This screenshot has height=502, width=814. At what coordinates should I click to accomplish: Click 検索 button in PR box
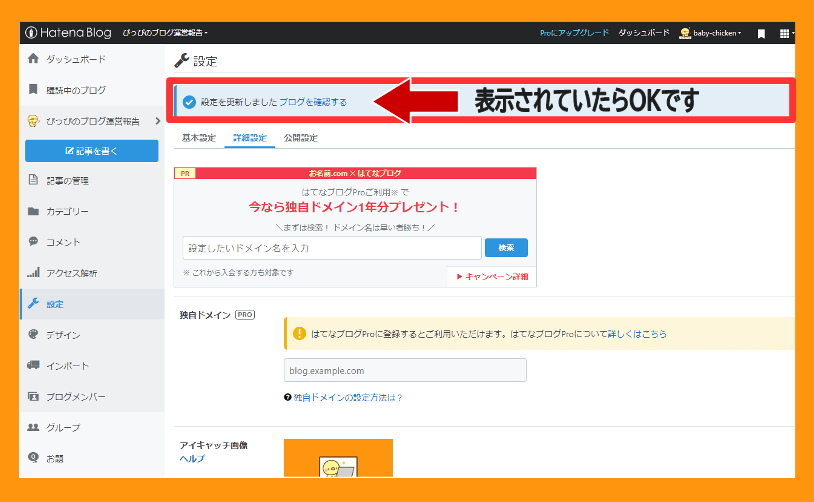pos(506,248)
